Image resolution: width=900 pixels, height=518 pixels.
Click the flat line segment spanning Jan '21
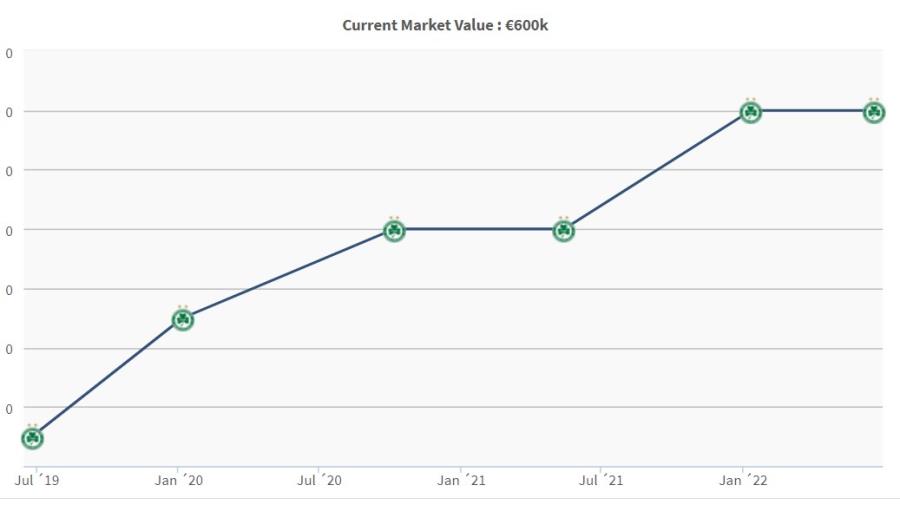point(480,230)
